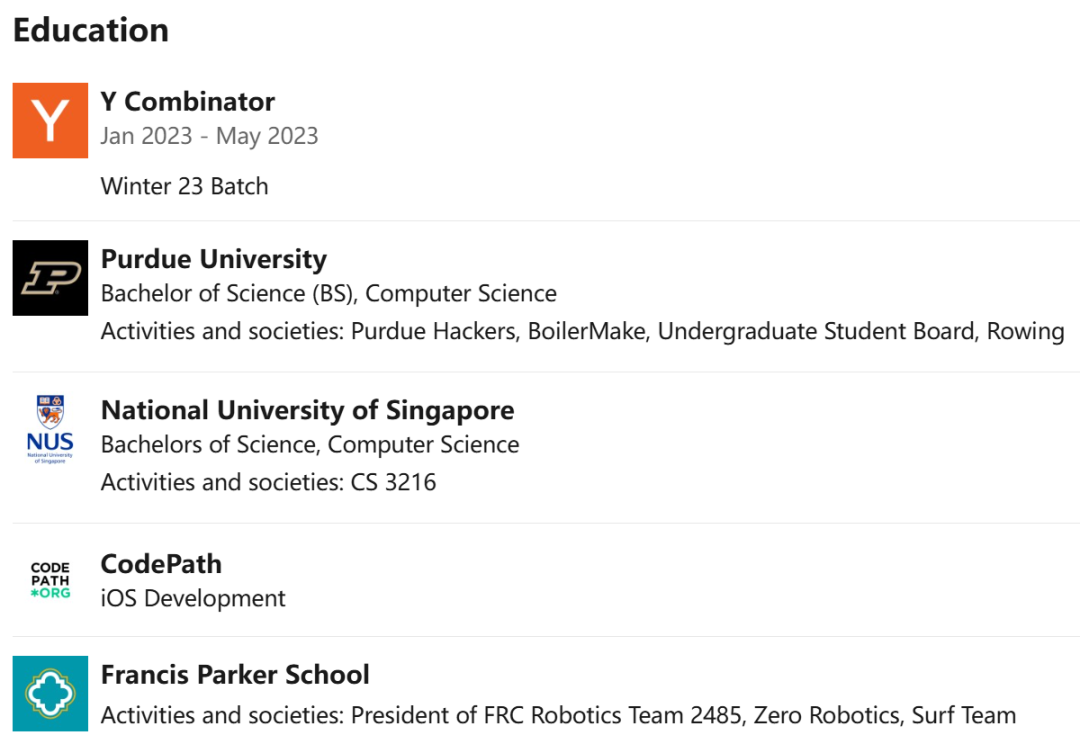The width and height of the screenshot is (1080, 753).
Task: Click the Purdue University P logo
Action: (50, 278)
